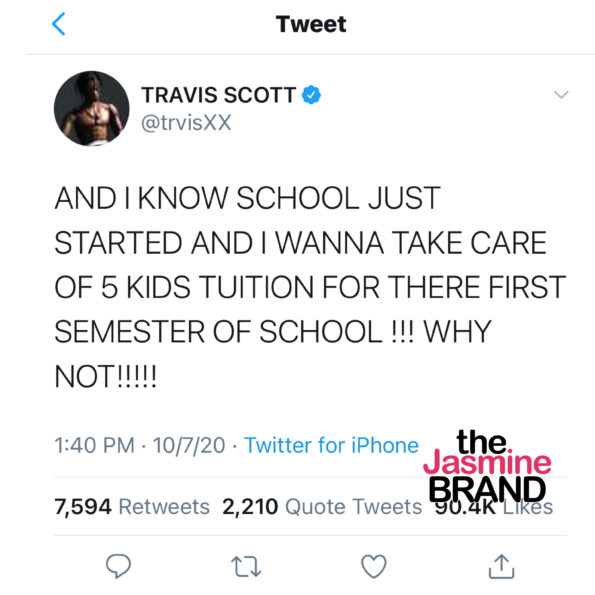This screenshot has width=595, height=595.
Task: Click the TRAVIS SCOTT display name
Action: pos(219,95)
